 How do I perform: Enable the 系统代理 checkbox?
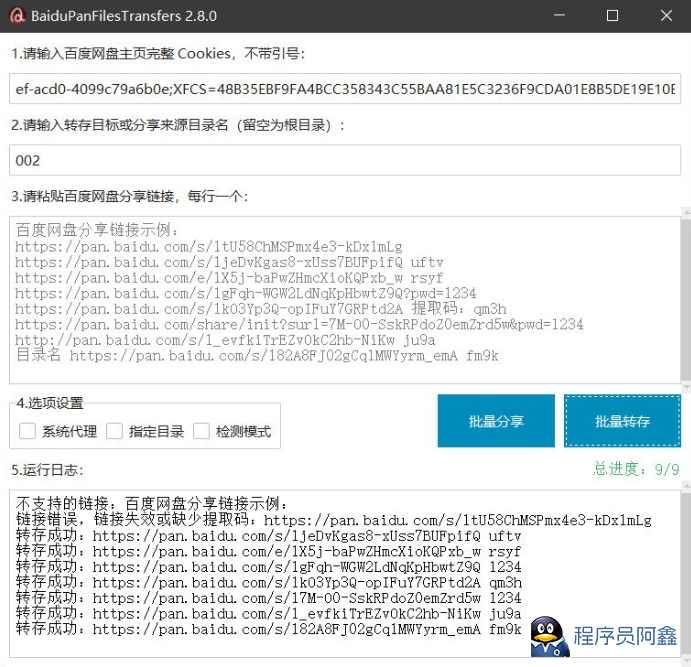click(x=27, y=431)
